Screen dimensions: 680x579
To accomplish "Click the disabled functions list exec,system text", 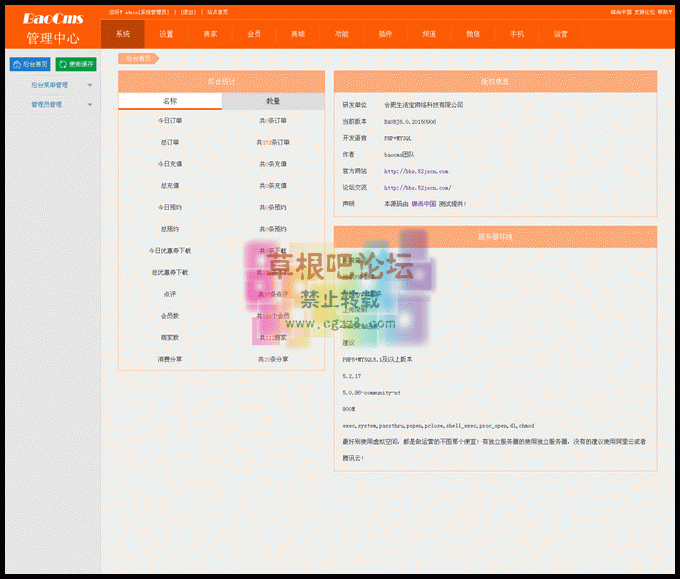I will 438,426.
